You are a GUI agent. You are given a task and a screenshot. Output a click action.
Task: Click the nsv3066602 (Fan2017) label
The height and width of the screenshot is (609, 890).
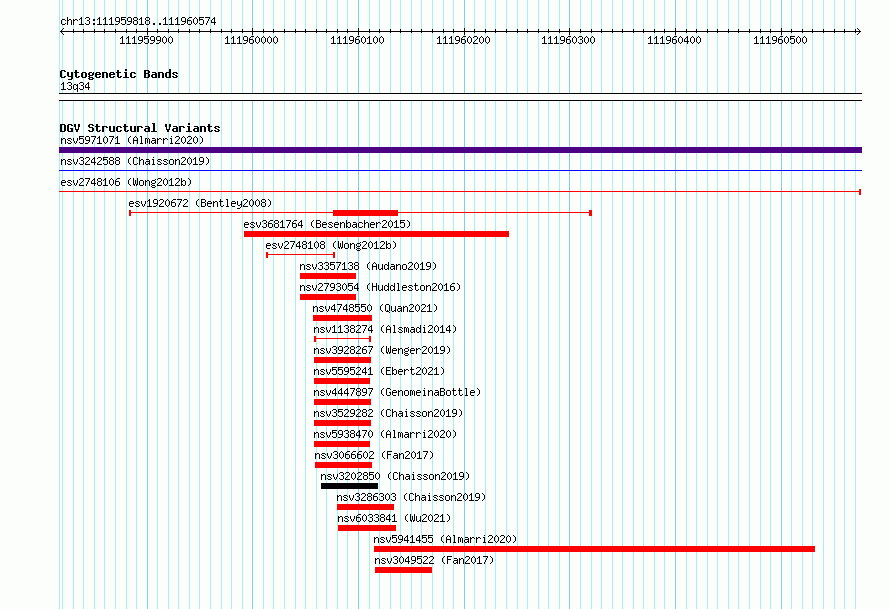(374, 455)
